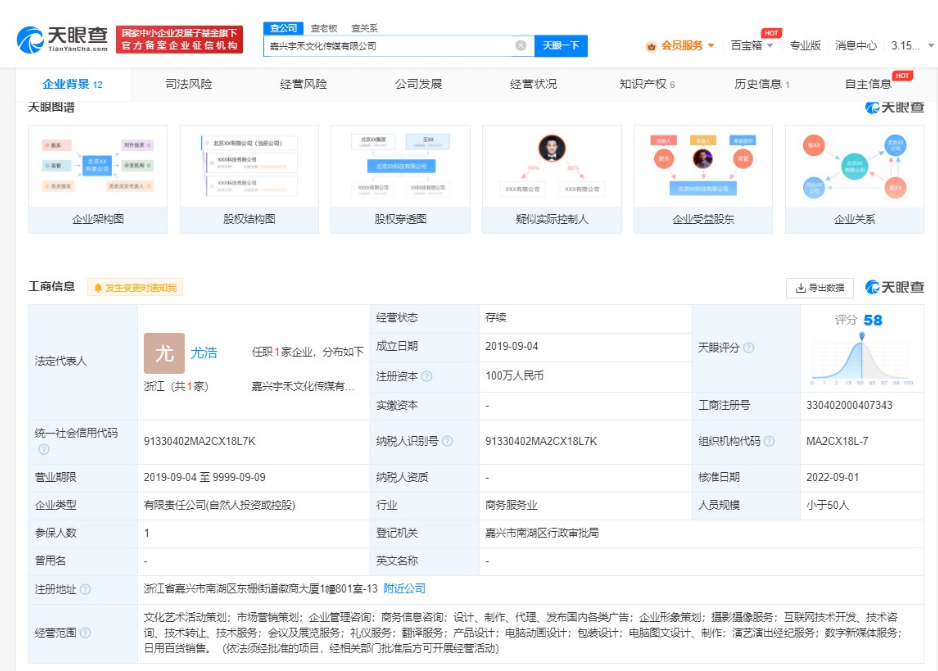Screen dimensions: 938x671
Task: Open the 企业背景 tab
Action: click(72, 84)
